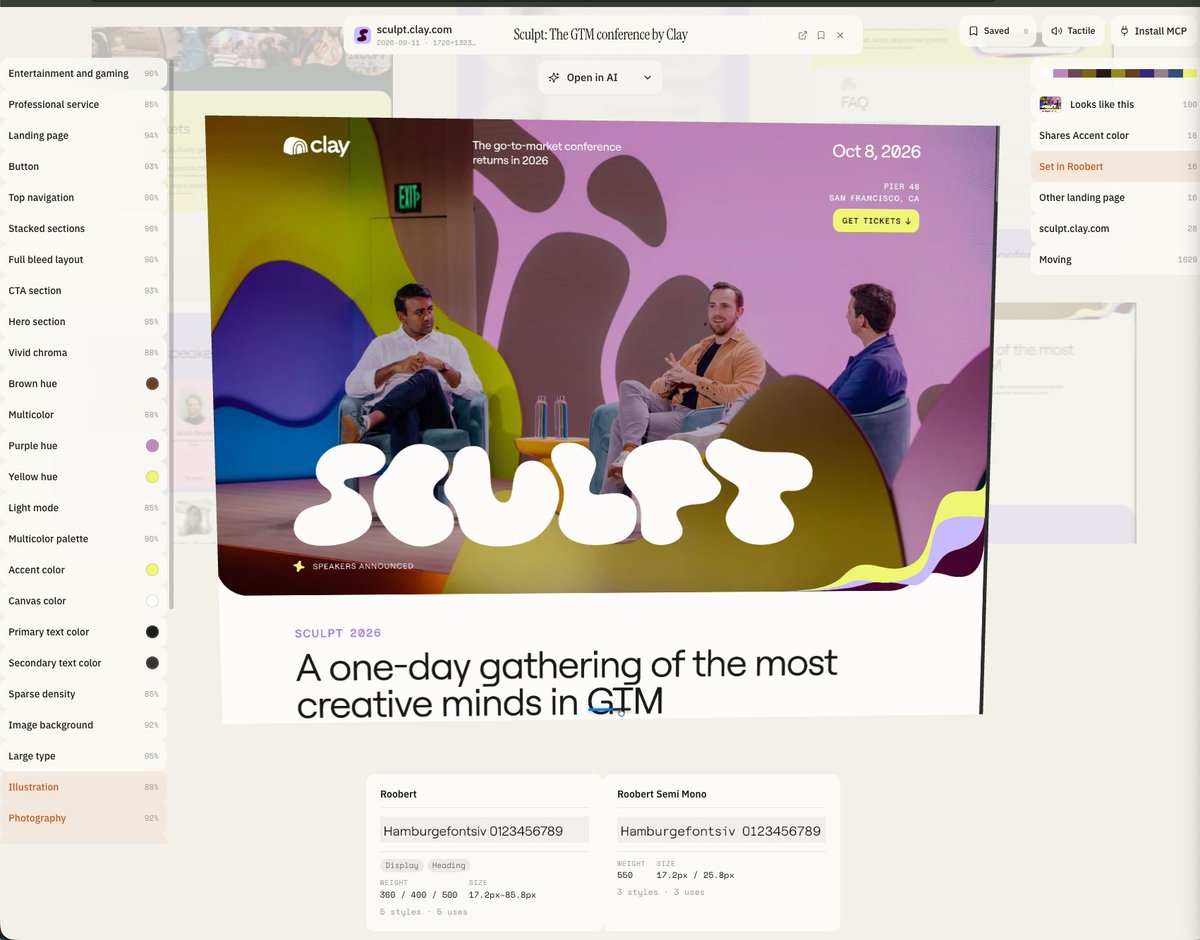Click the sculpt.clay.com purple site favicon
1200x940 pixels.
[362, 35]
